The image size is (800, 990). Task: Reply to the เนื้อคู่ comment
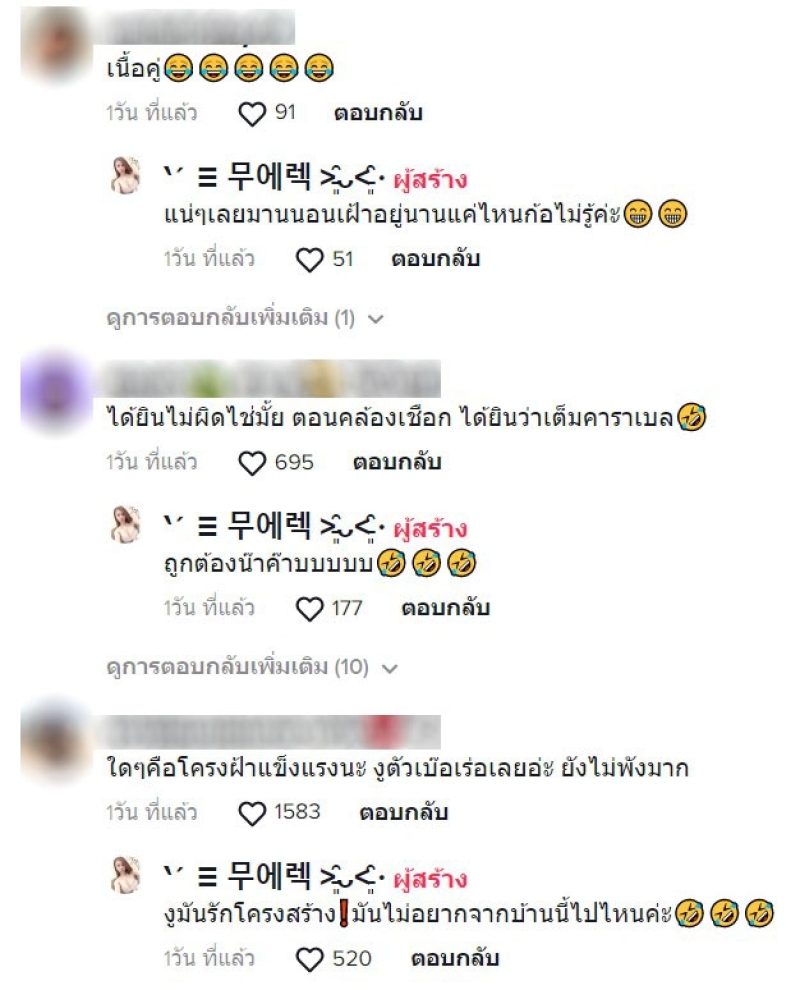coord(378,113)
